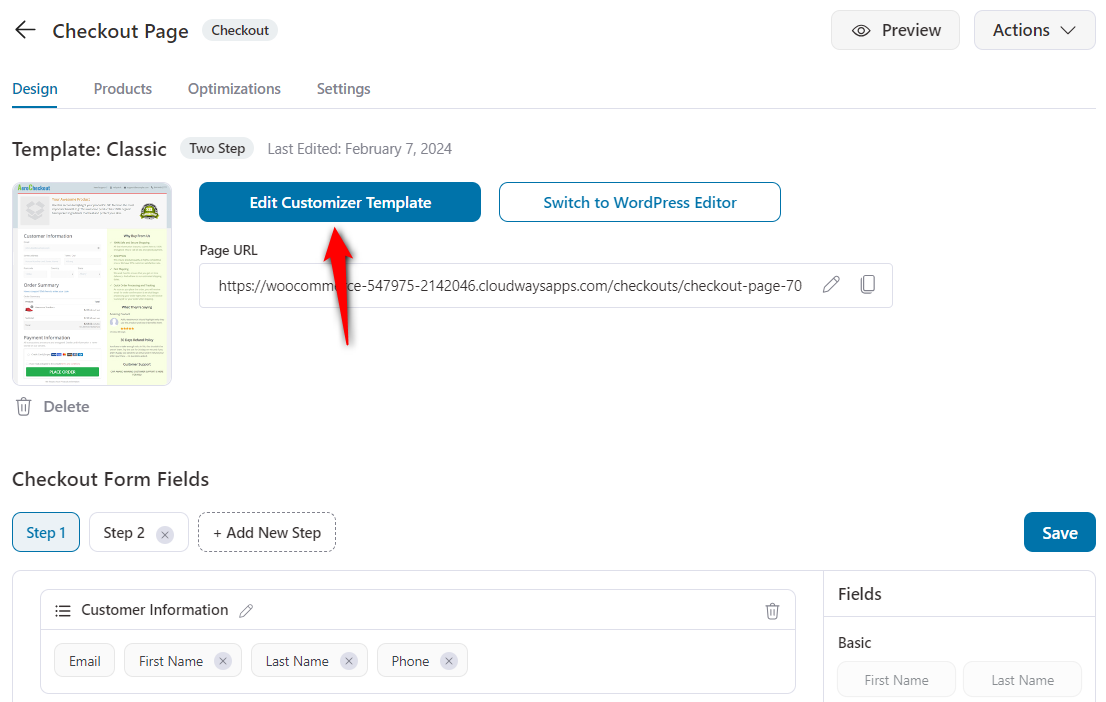
Task: Rename Customer Information using its pencil icon
Action: click(246, 610)
